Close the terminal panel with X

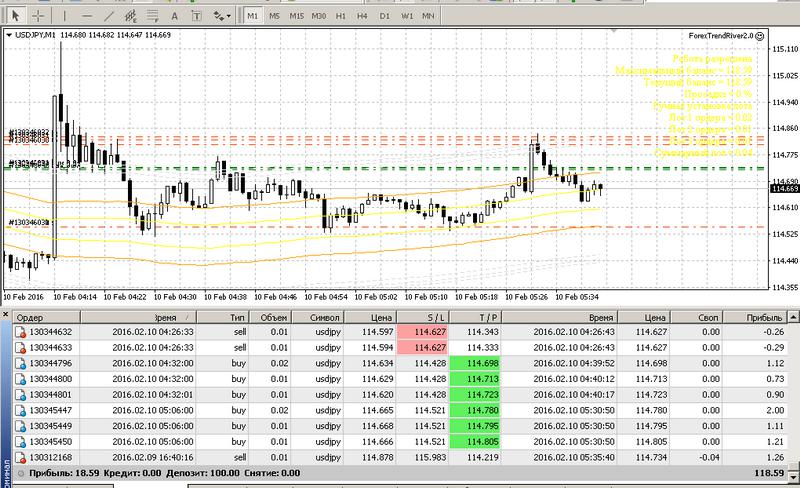6,315
